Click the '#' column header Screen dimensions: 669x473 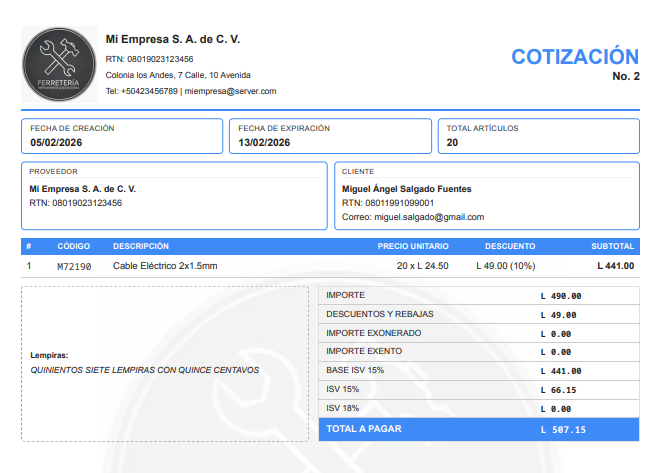29,247
